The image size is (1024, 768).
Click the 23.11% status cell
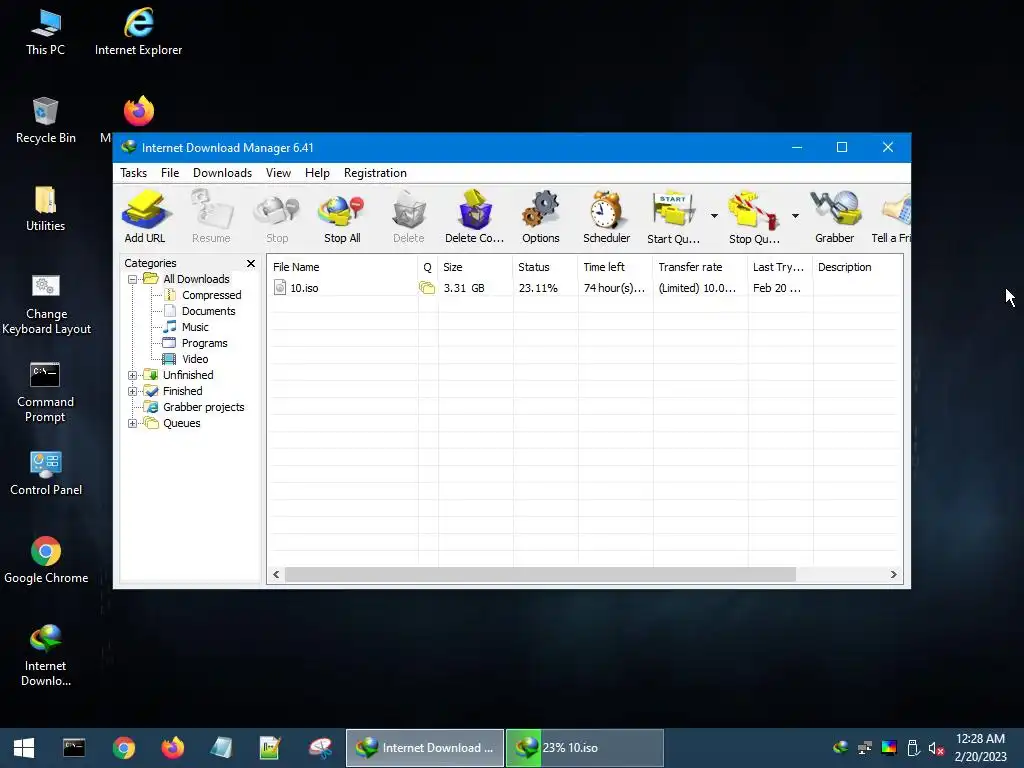538,288
